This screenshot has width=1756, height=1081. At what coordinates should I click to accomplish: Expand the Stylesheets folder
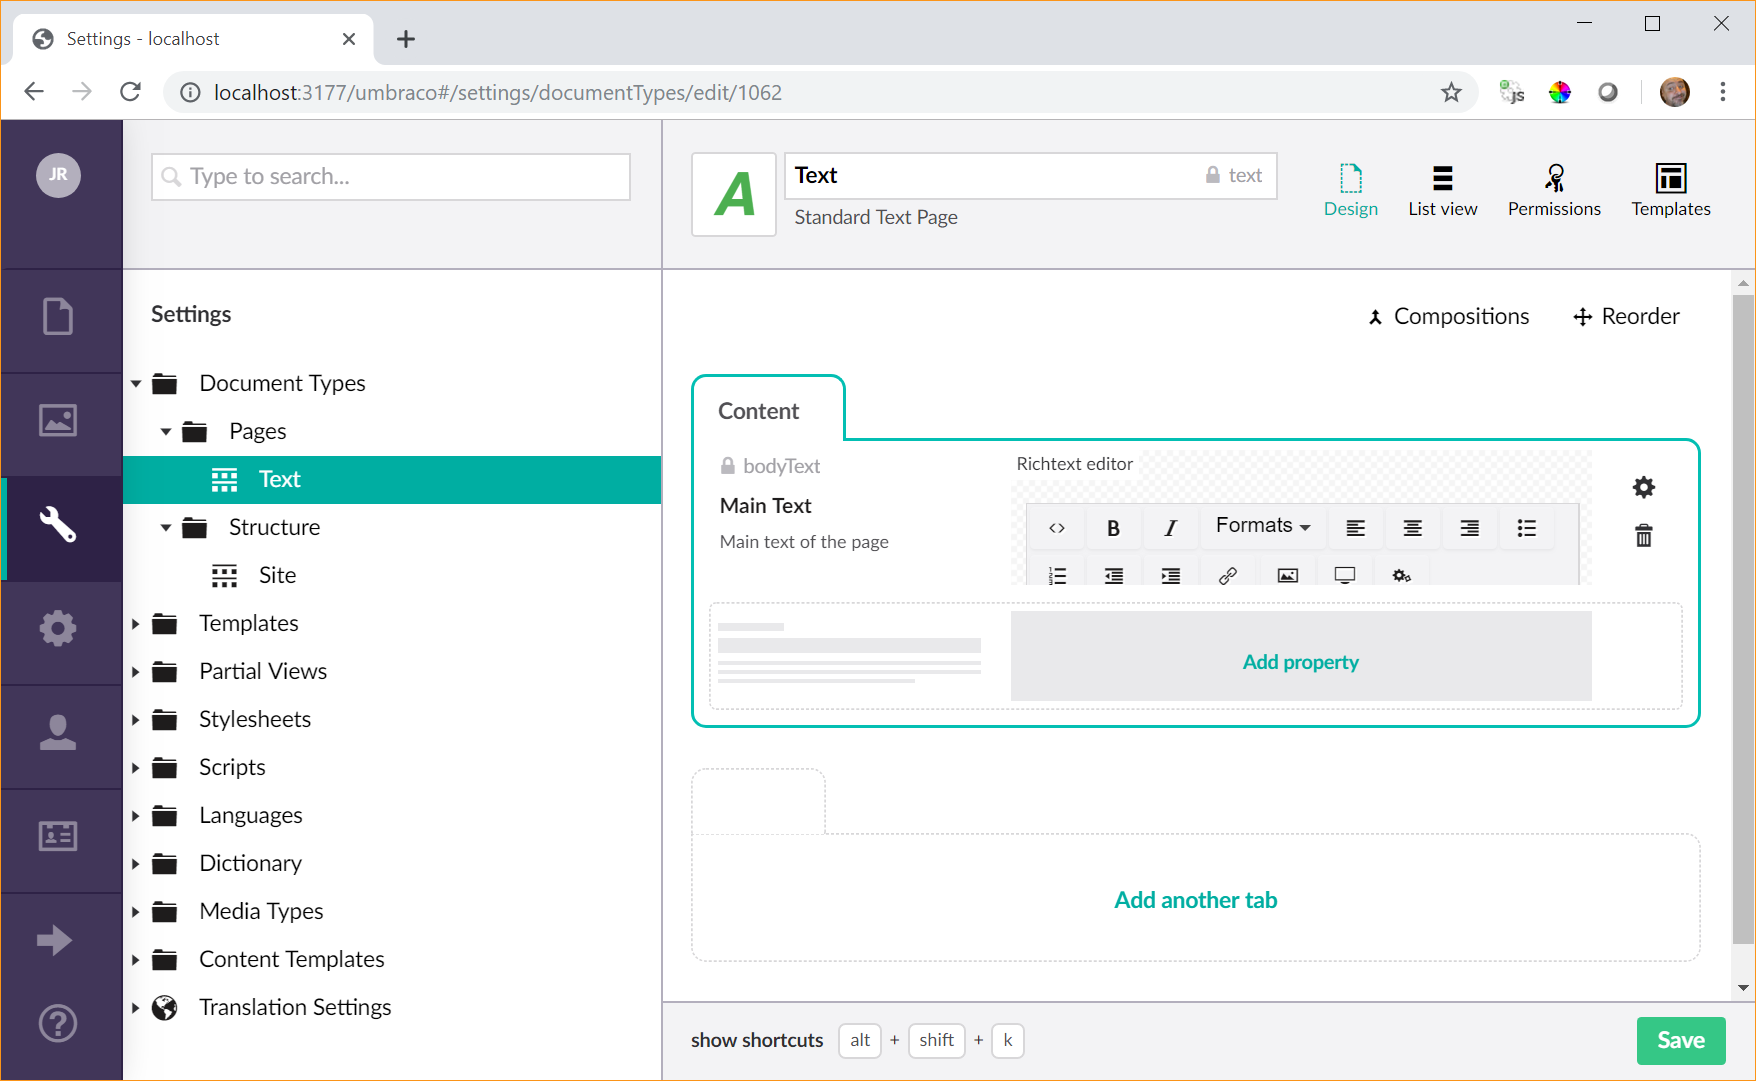point(136,720)
